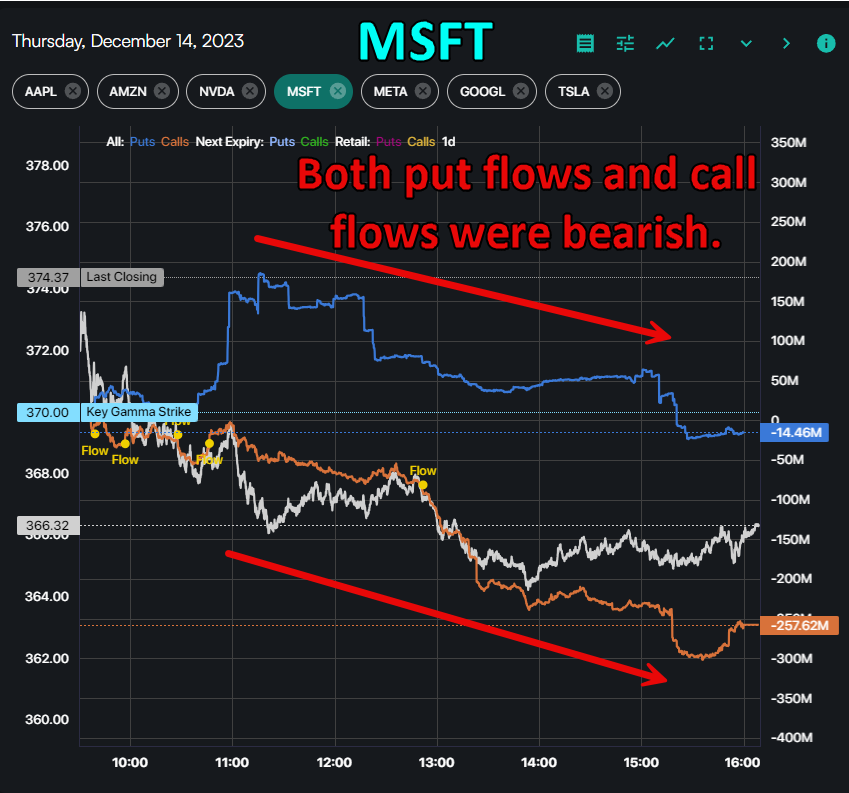
Task: Click the 366.32 current price tag
Action: coord(48,526)
